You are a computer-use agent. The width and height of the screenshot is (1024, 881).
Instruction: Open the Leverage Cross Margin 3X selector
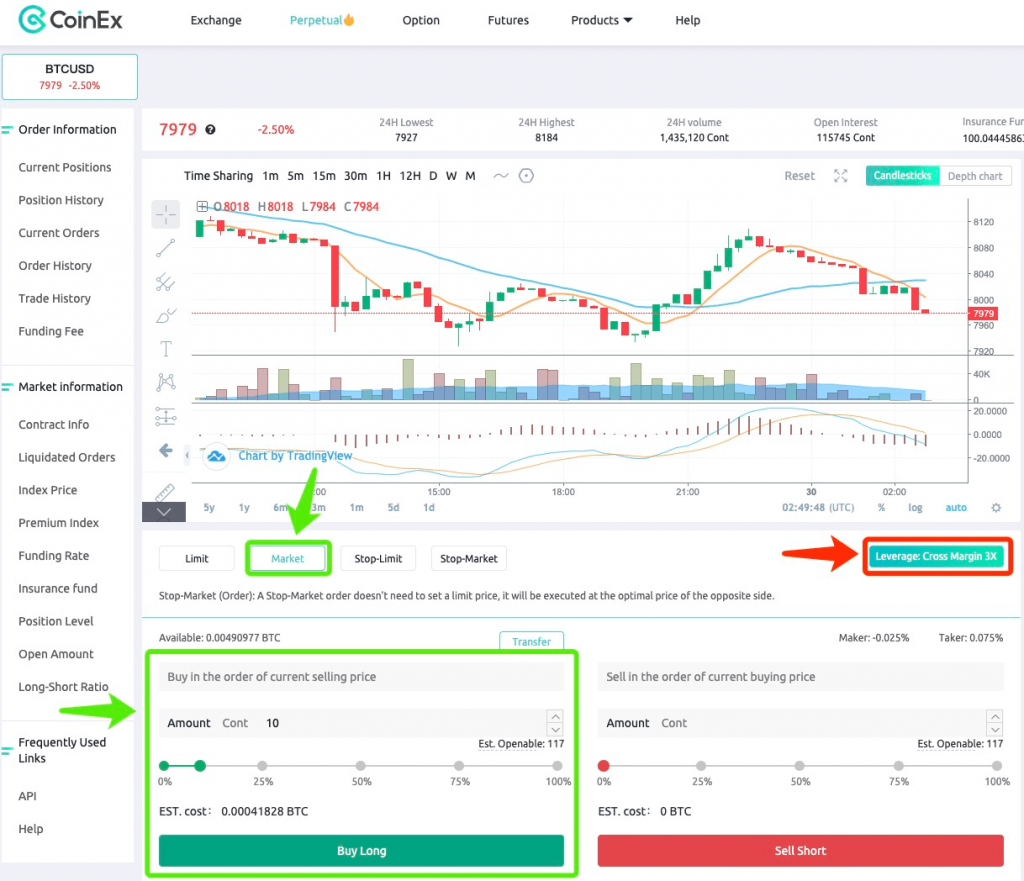[x=936, y=556]
